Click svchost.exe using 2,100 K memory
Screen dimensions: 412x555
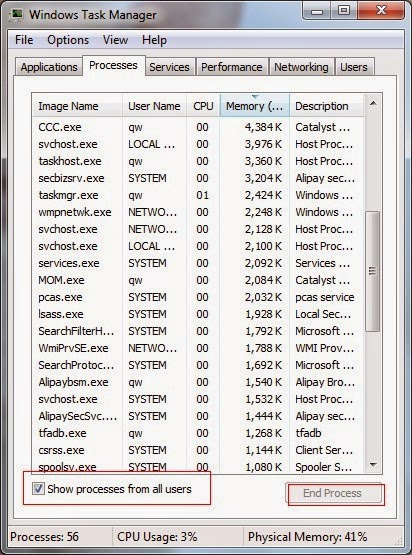[x=198, y=246]
